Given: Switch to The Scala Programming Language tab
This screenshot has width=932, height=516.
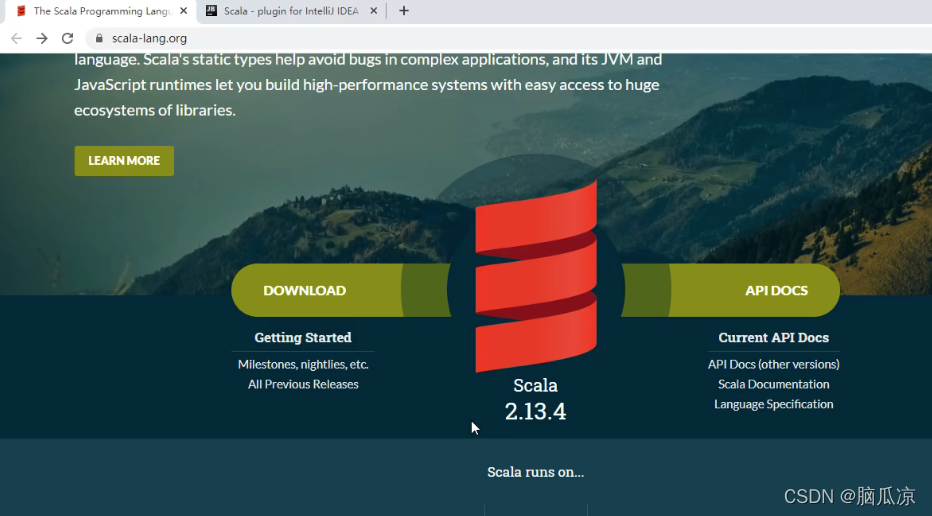Looking at the screenshot, I should pyautogui.click(x=102, y=11).
